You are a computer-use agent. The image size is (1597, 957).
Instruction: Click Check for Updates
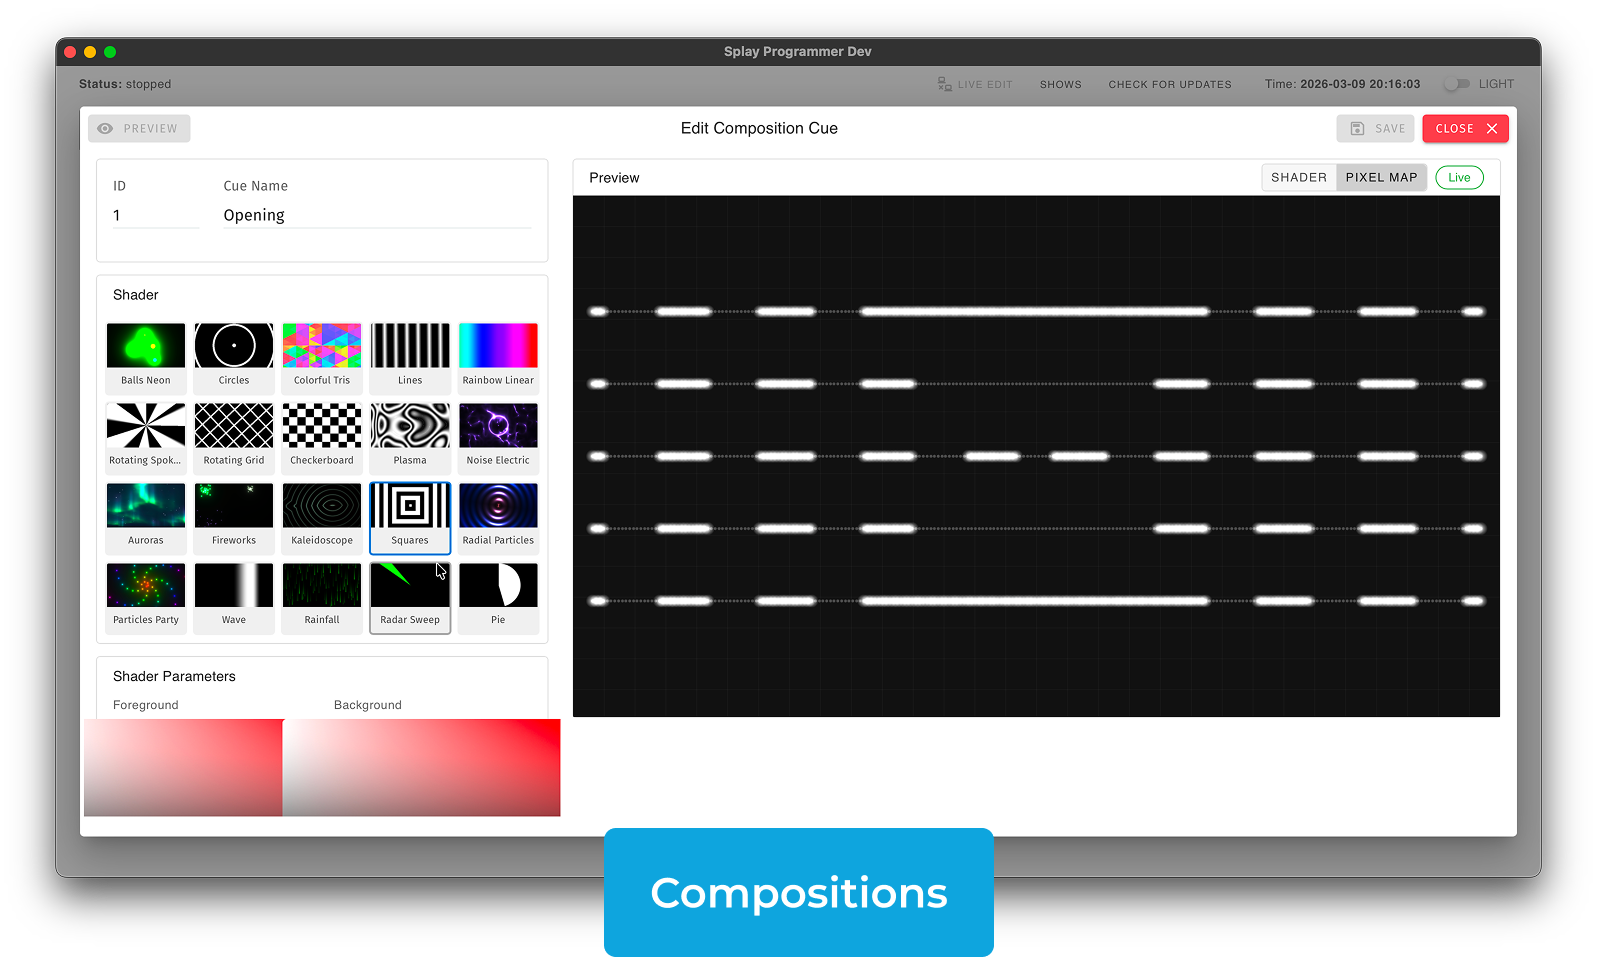(x=1169, y=85)
